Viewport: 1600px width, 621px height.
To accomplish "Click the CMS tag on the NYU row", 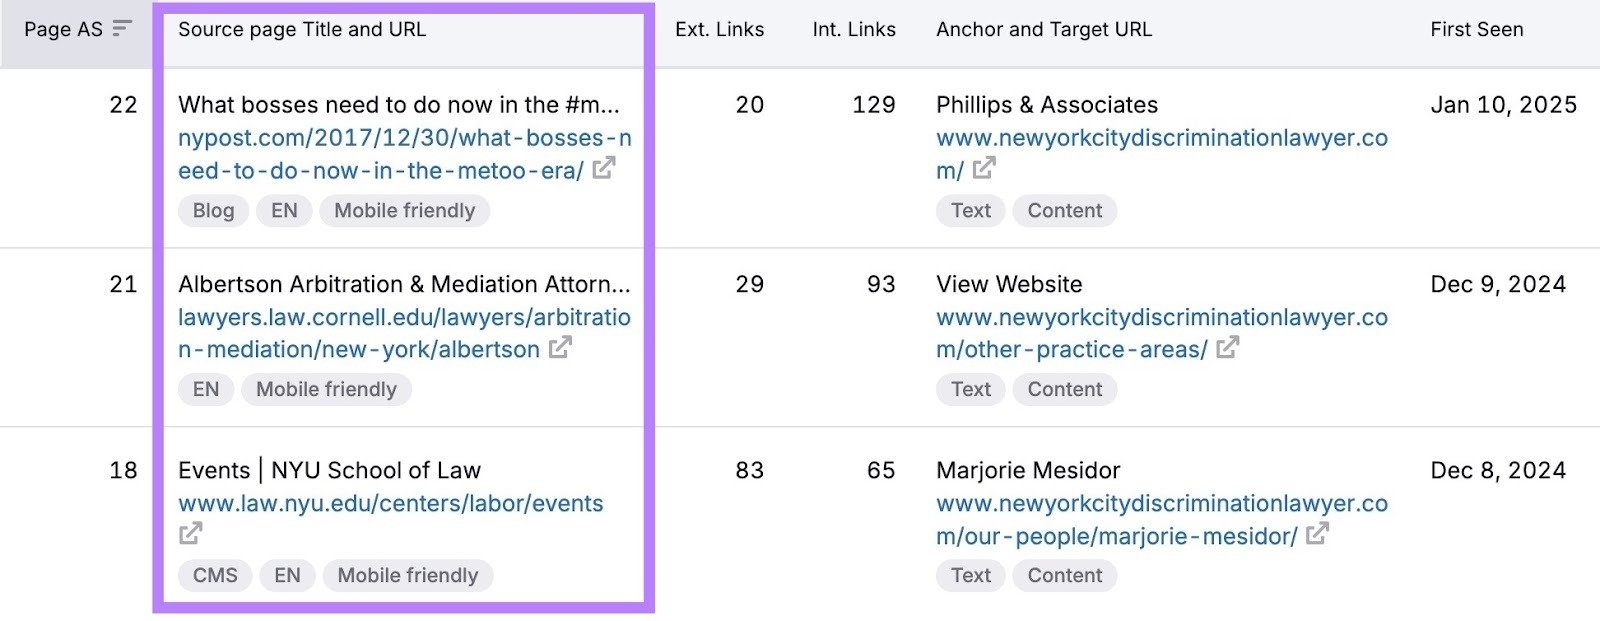I will (214, 575).
